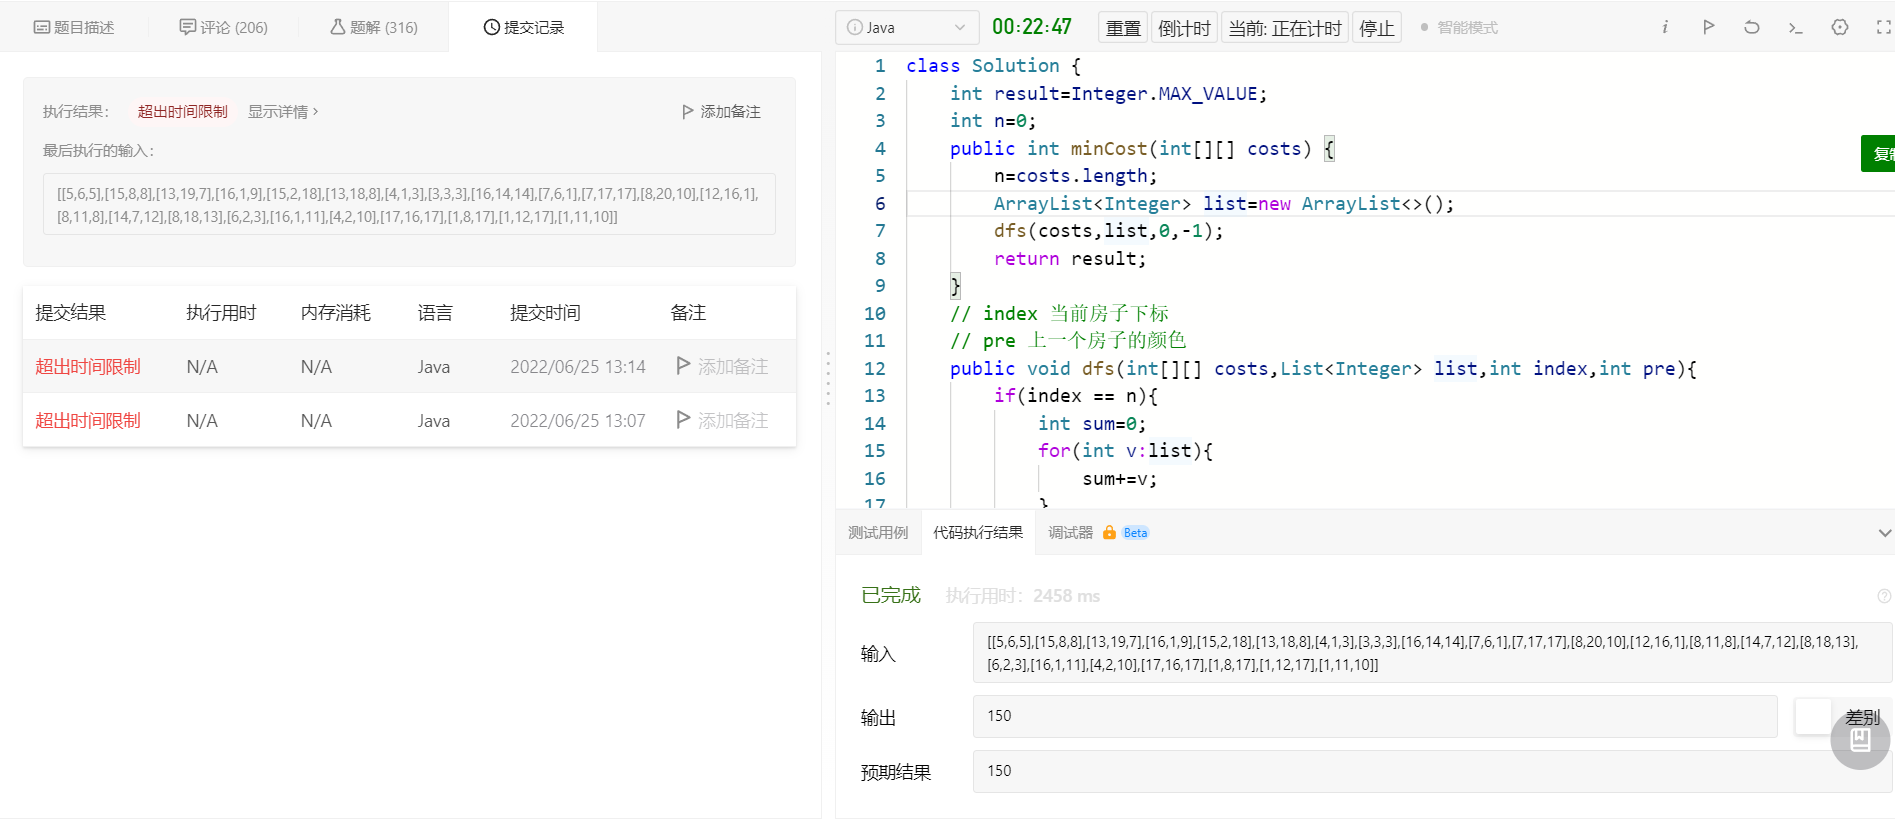
Task: Collapse the execution result panel chevron
Action: [1885, 533]
